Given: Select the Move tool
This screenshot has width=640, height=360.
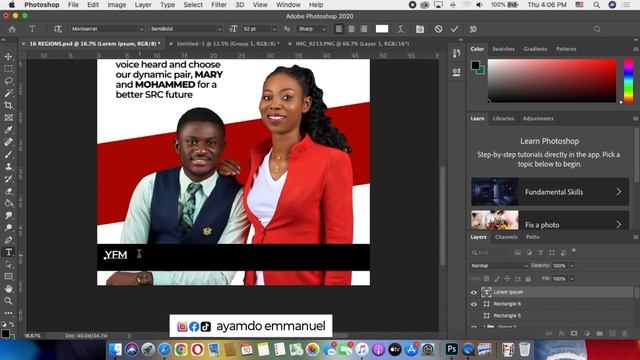Looking at the screenshot, I should [x=8, y=57].
